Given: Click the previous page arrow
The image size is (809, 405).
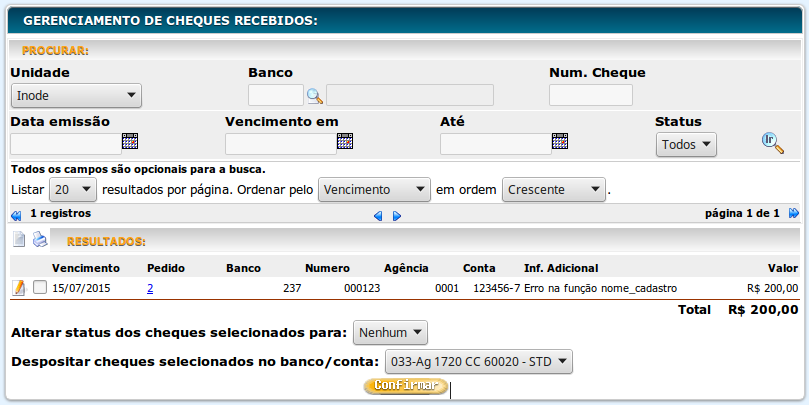Looking at the screenshot, I should tap(377, 215).
